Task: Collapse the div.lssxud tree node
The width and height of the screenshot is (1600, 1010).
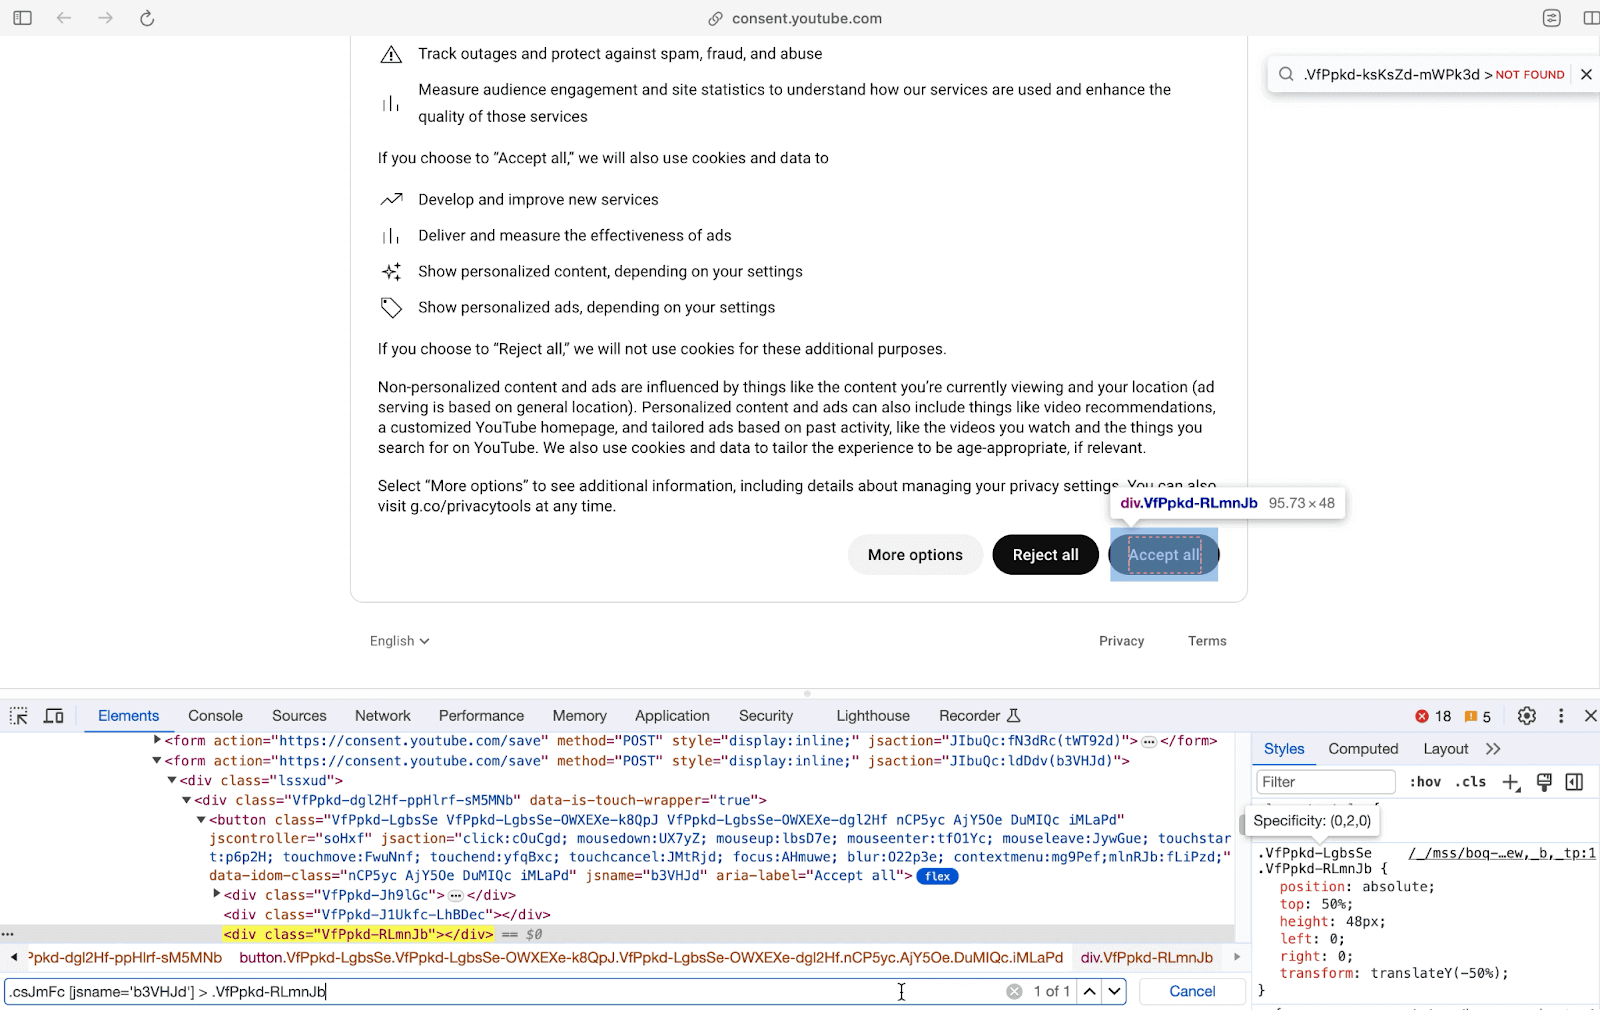Action: pos(173,780)
